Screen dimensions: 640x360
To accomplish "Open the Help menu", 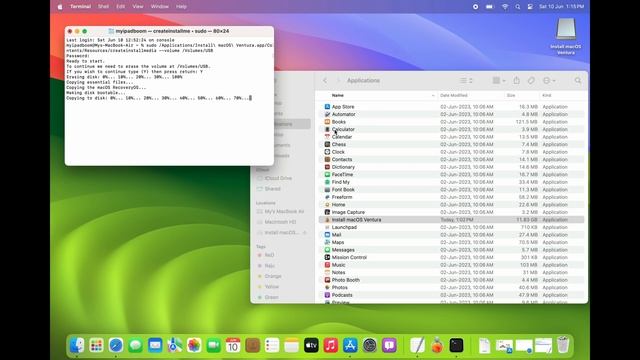I will click(x=181, y=7).
